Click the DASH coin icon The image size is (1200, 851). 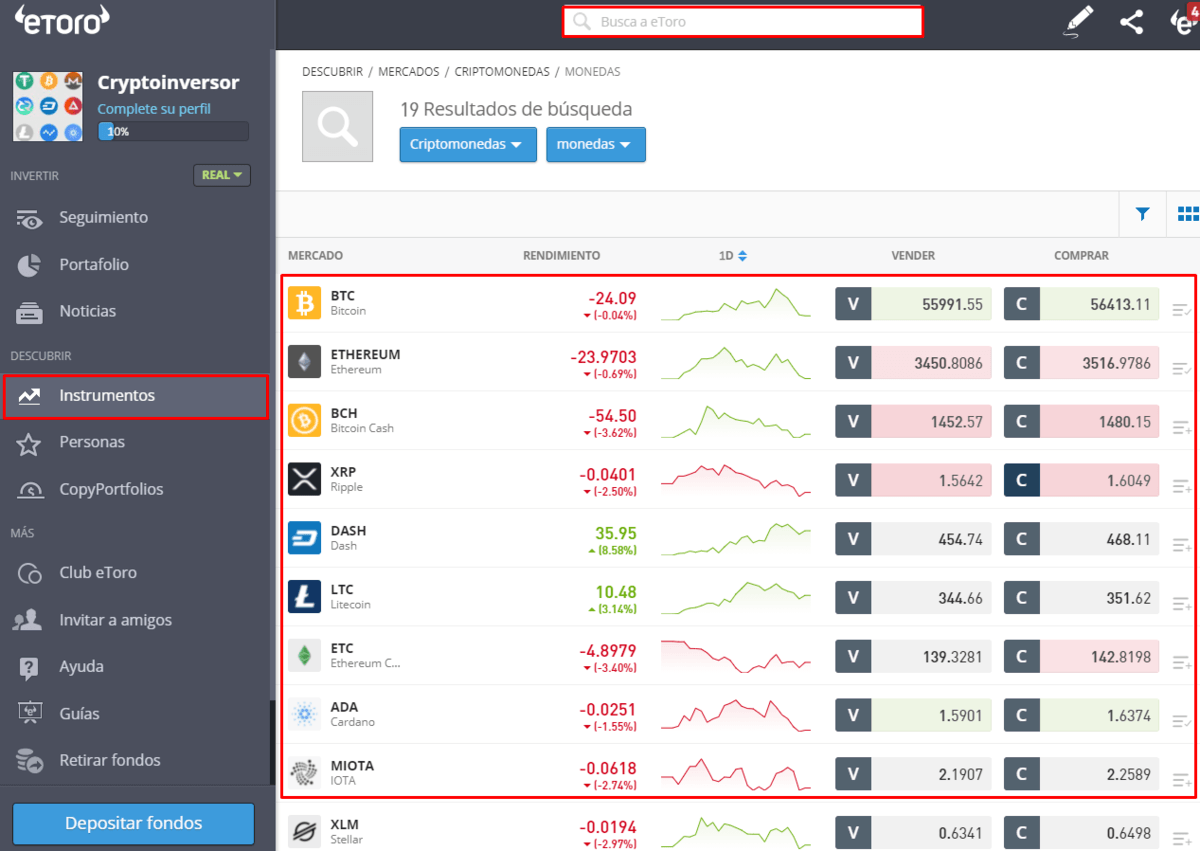[304, 538]
